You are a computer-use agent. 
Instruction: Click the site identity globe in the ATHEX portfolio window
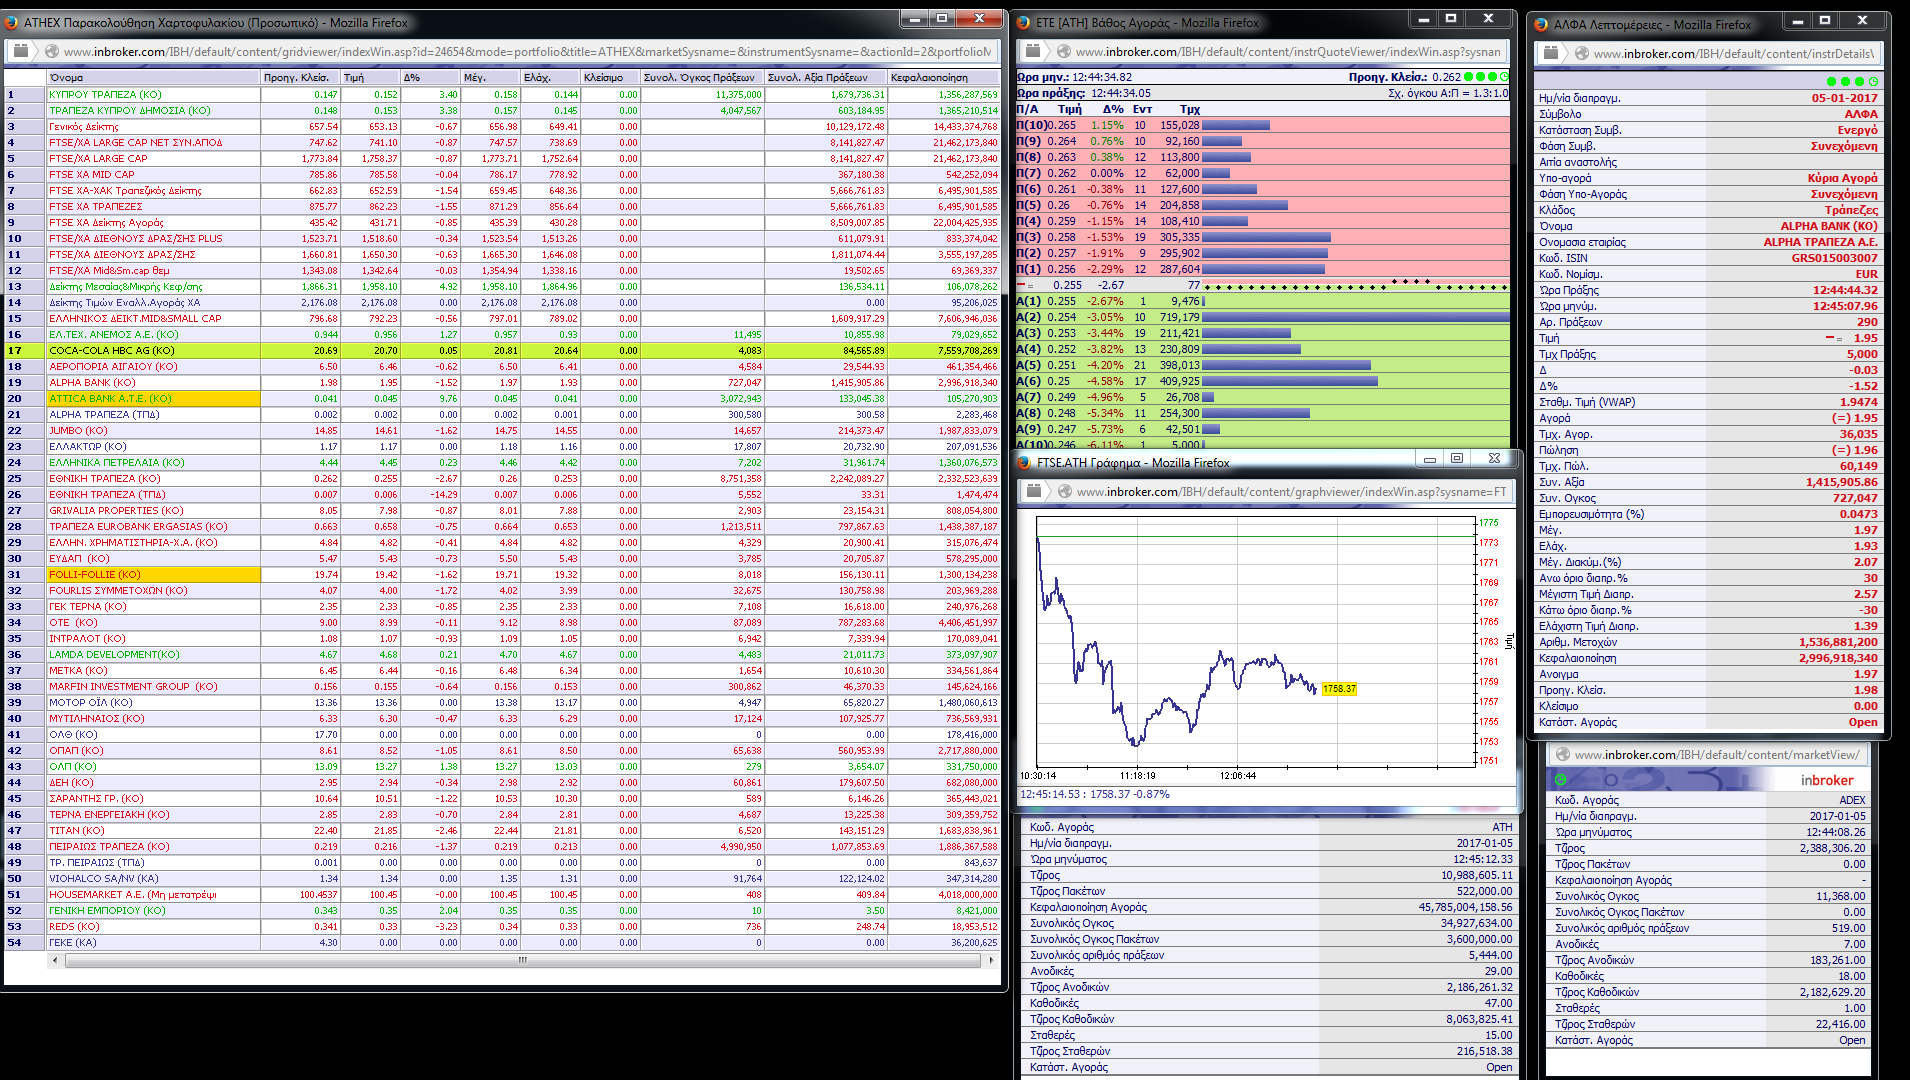point(51,52)
